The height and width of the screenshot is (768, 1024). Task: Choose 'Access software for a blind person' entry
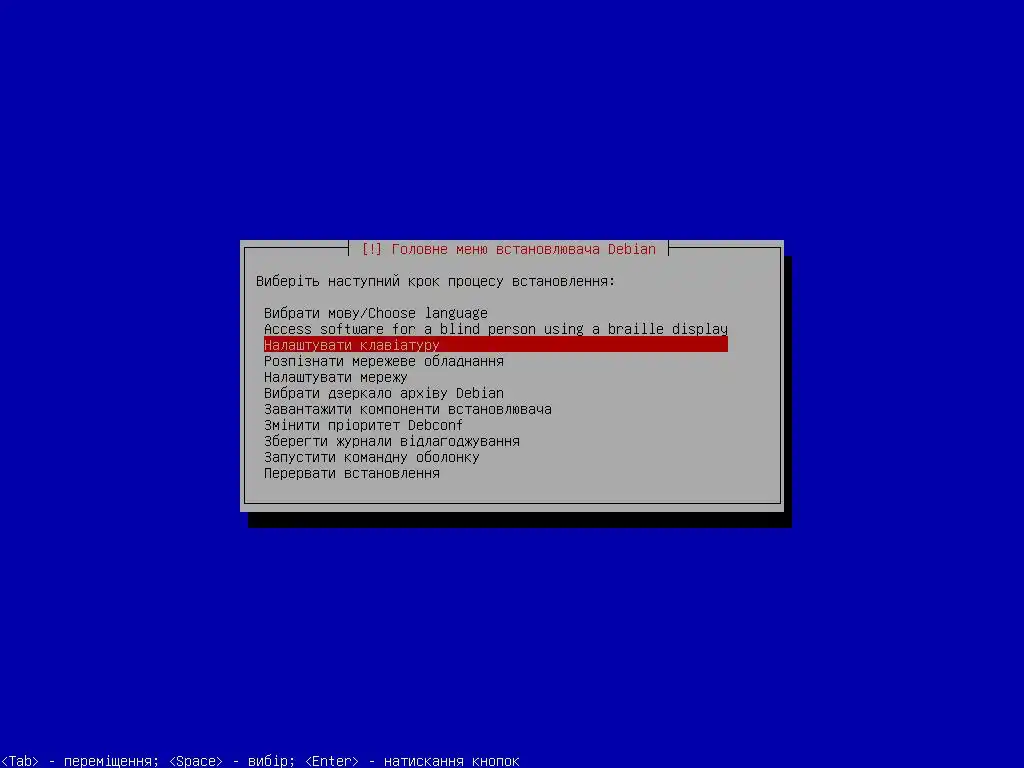(x=496, y=328)
